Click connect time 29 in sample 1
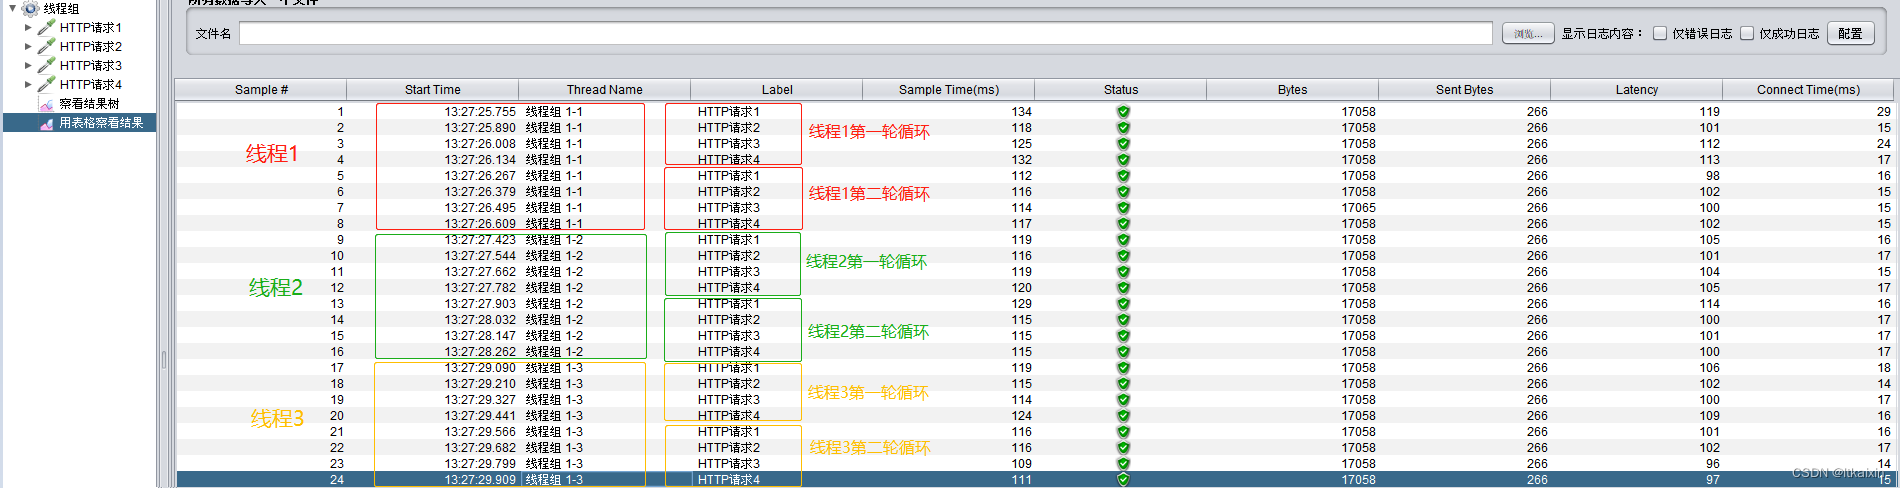The image size is (1900, 488). (1884, 112)
